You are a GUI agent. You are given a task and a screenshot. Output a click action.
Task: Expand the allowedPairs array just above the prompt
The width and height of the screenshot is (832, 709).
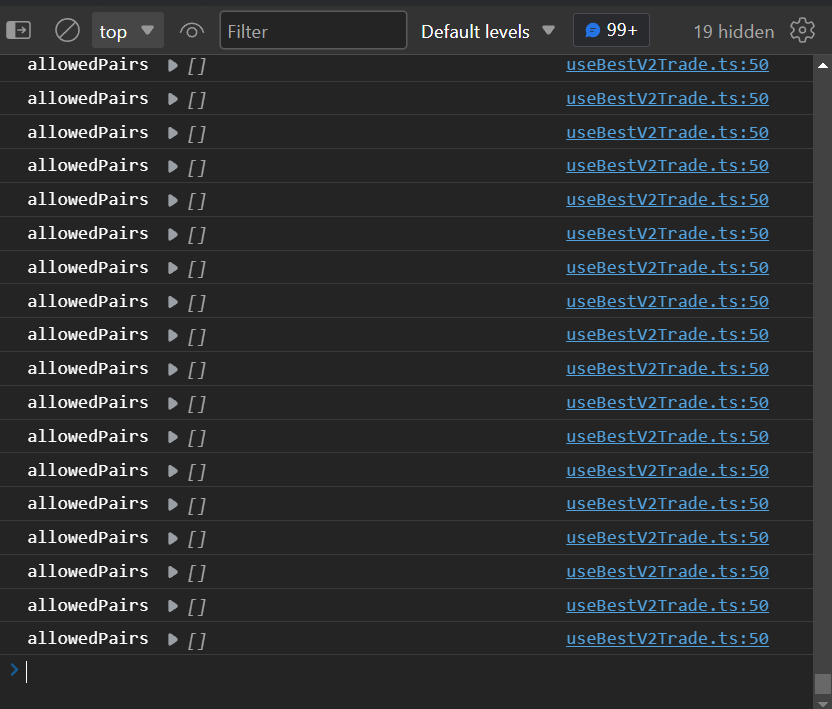172,639
